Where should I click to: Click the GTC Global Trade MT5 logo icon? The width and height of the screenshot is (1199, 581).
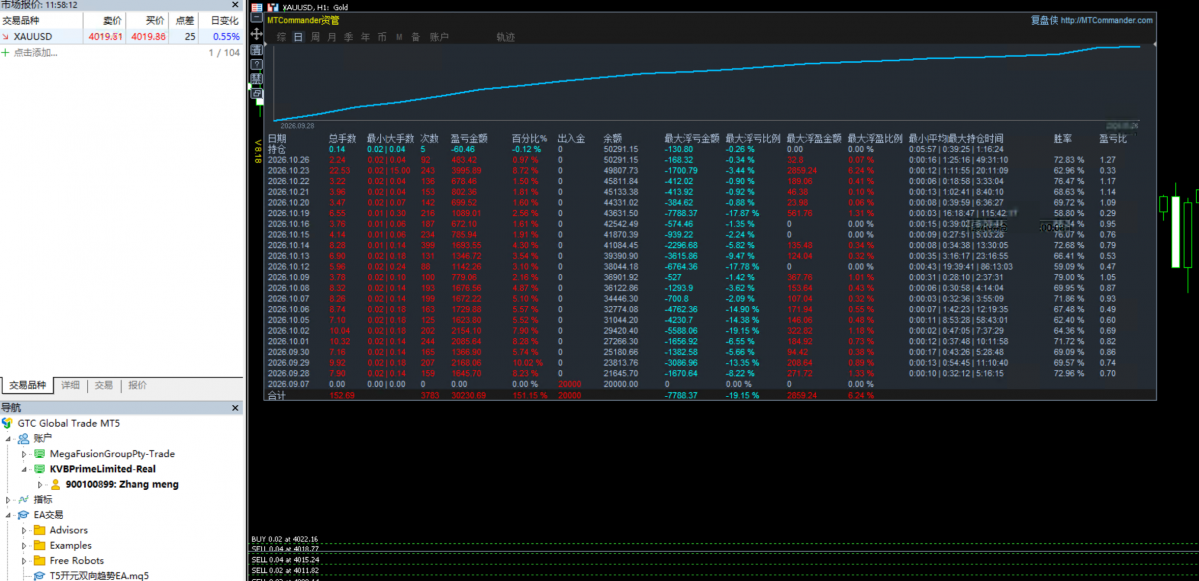[x=8, y=423]
